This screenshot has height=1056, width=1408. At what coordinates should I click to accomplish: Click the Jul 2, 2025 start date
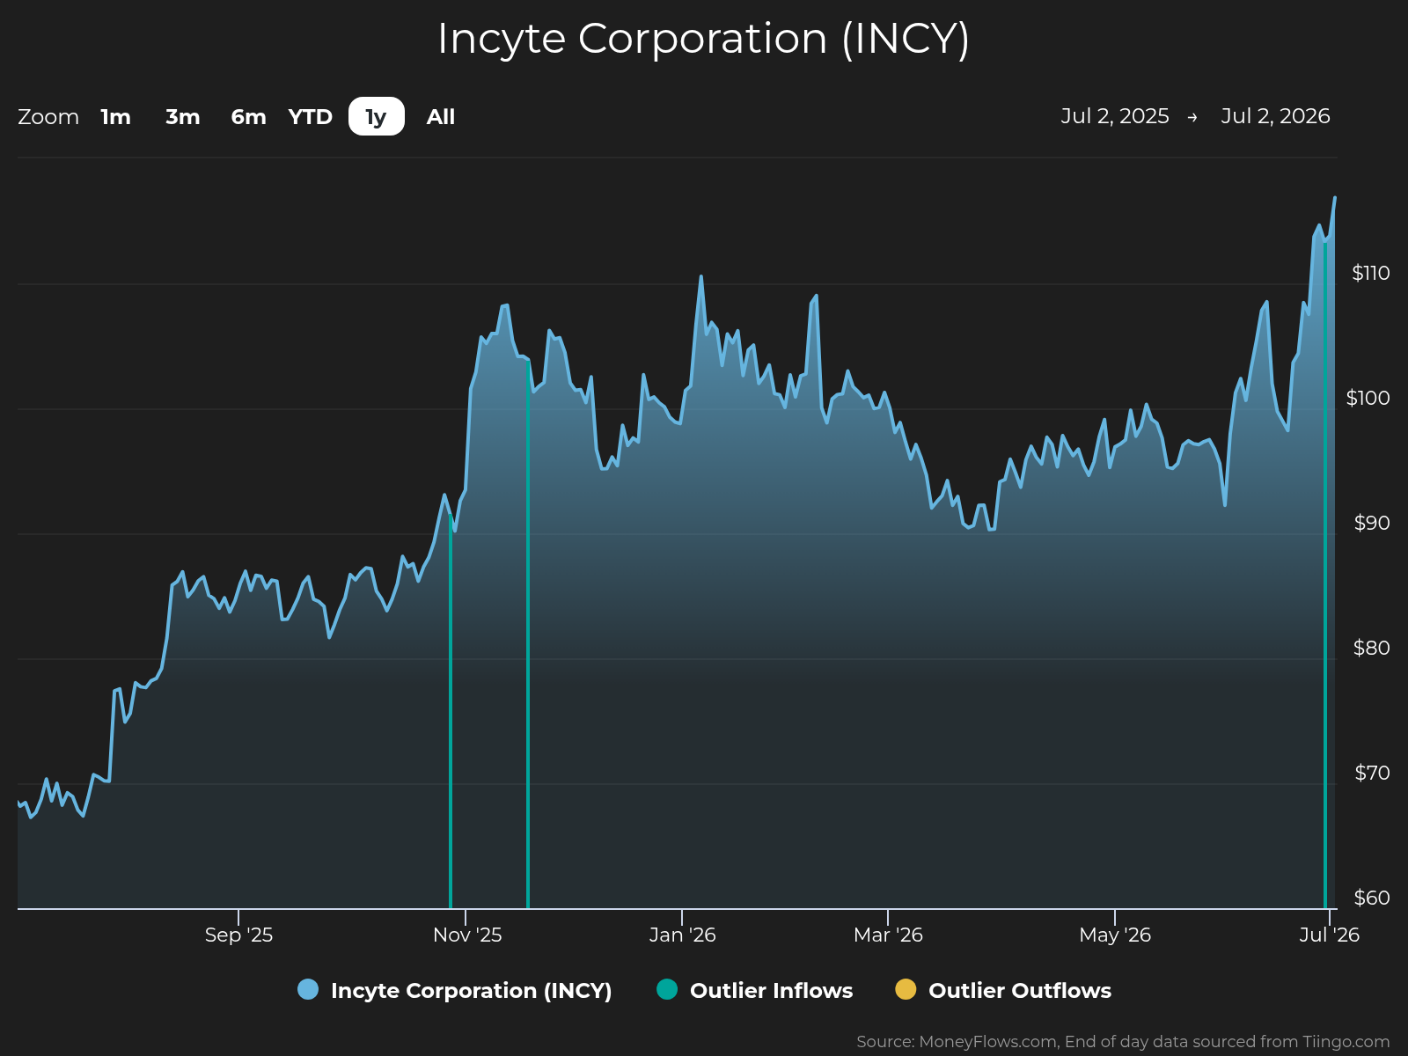pos(1115,116)
